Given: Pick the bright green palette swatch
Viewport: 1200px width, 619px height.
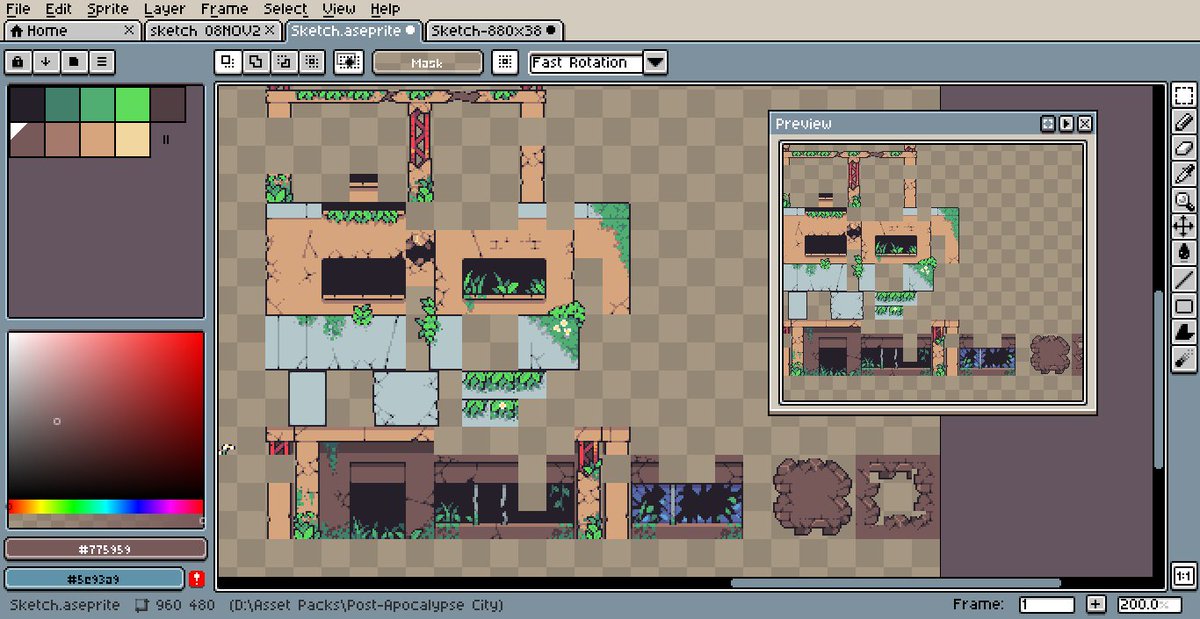Looking at the screenshot, I should 132,104.
